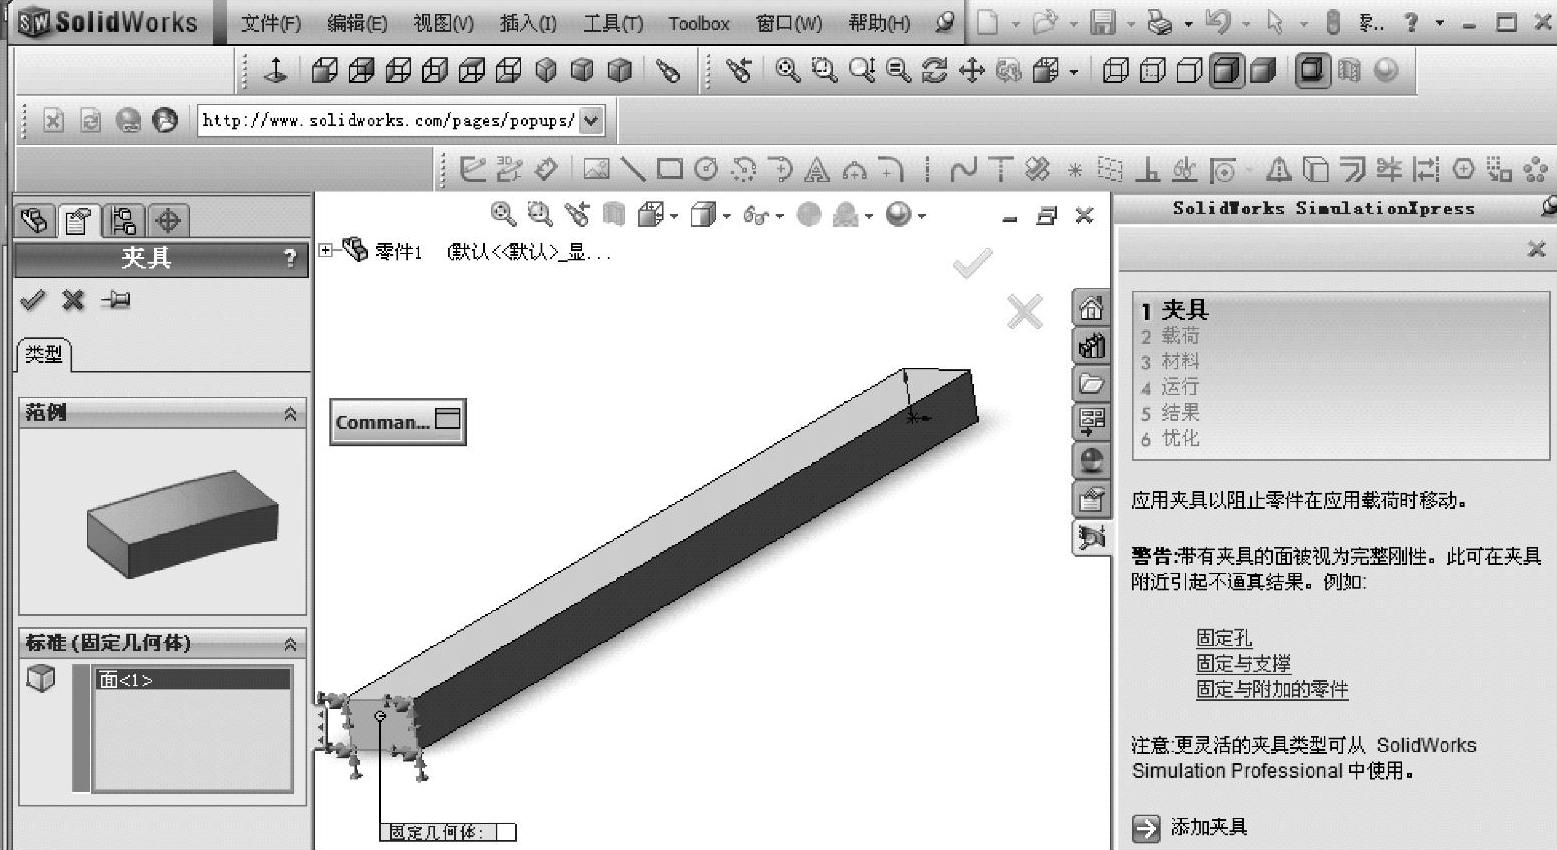The width and height of the screenshot is (1557, 850).
Task: Open the ConfigurationManager tab
Action: pyautogui.click(x=124, y=220)
